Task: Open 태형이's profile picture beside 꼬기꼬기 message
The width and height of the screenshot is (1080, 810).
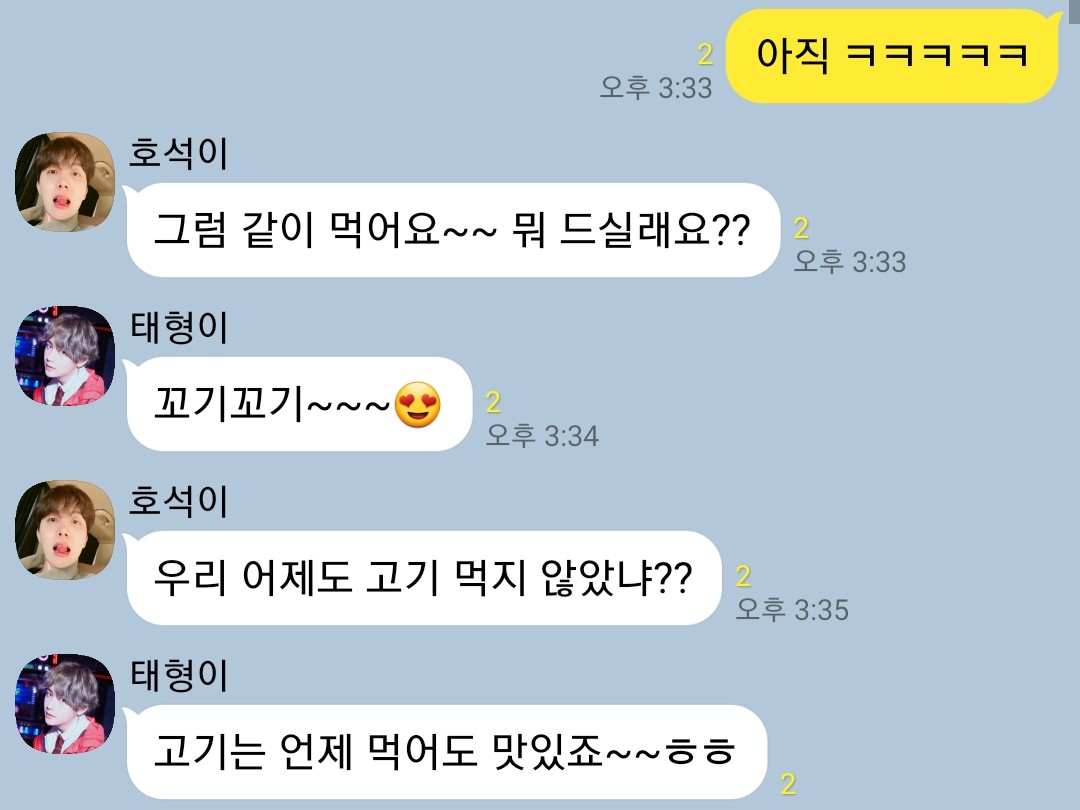Action: click(x=65, y=355)
